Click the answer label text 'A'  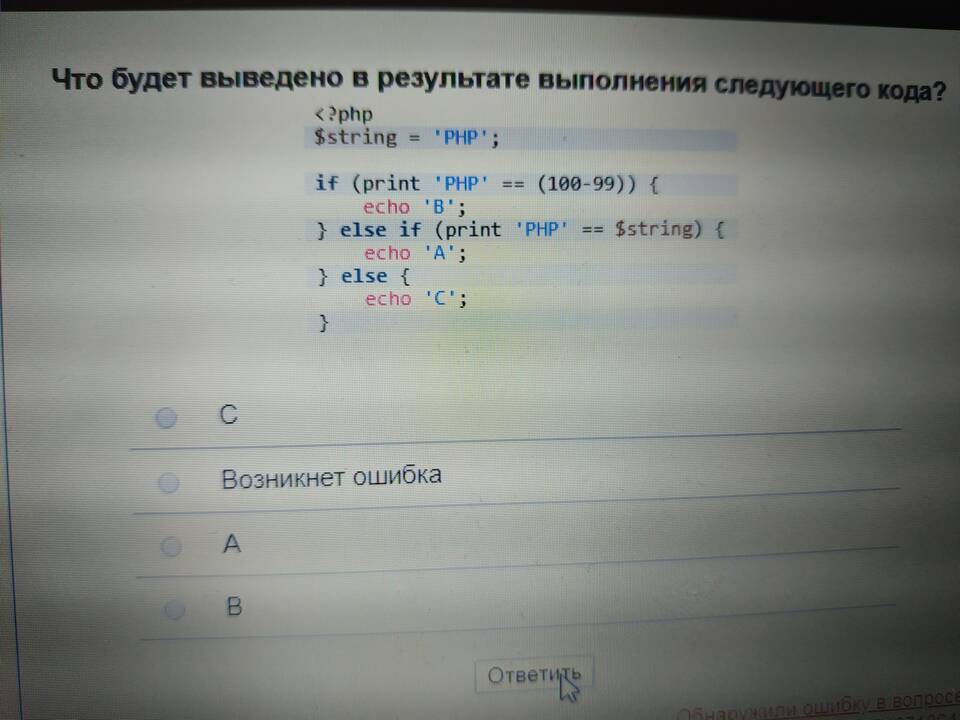[232, 545]
